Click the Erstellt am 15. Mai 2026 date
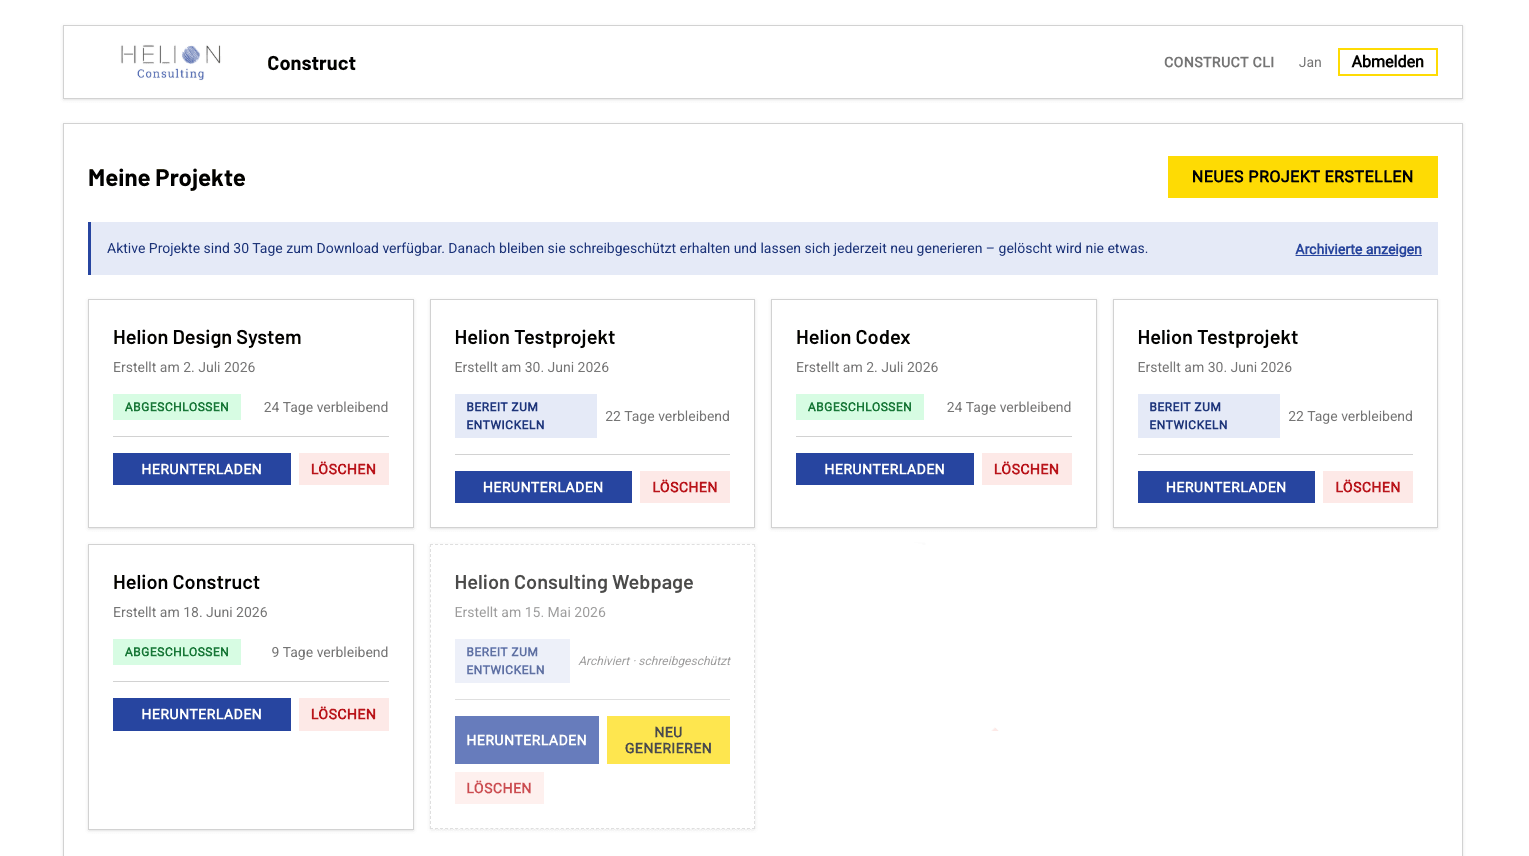 pos(530,612)
